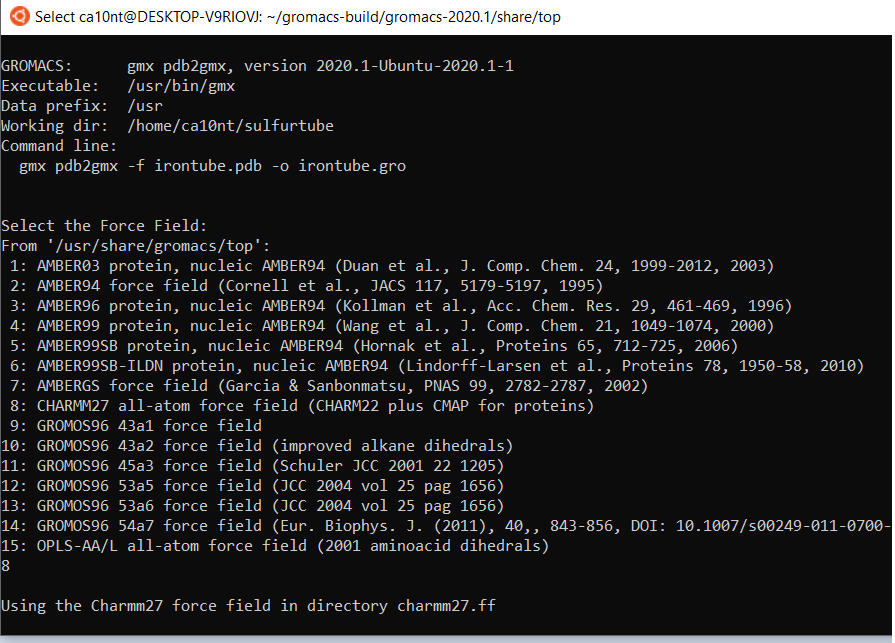The width and height of the screenshot is (895, 643).
Task: Click option 1: AMBER03 protein force field
Action: [x=392, y=266]
